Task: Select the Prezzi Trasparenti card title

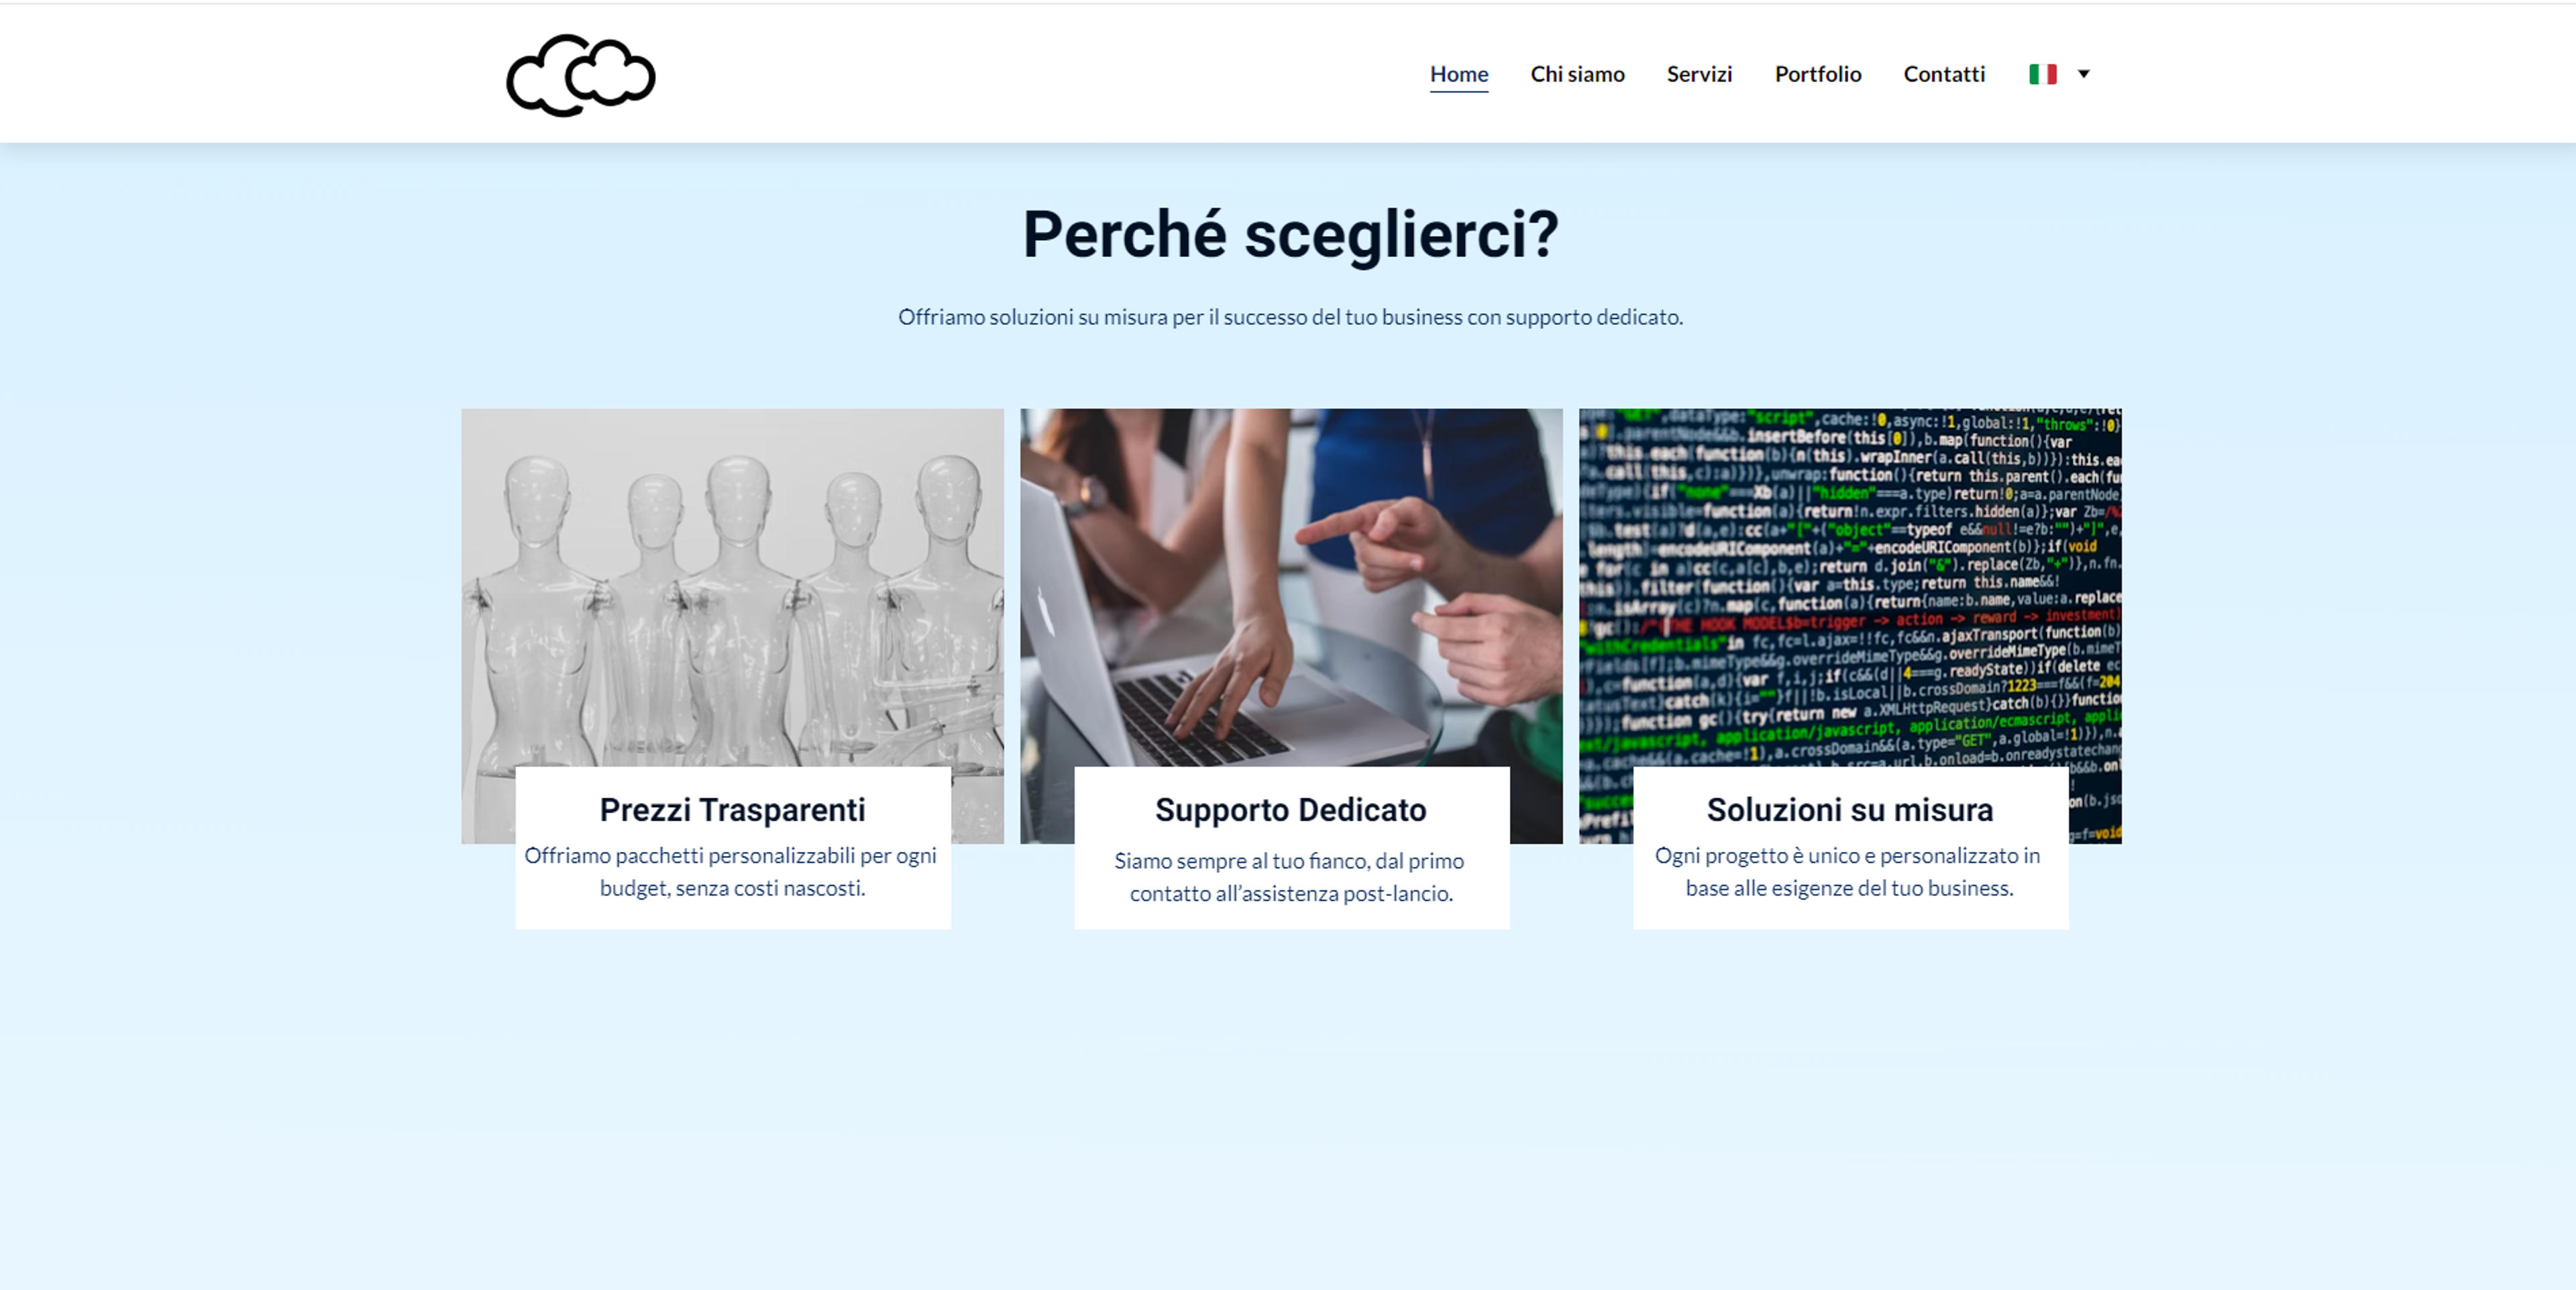Action: (x=732, y=809)
